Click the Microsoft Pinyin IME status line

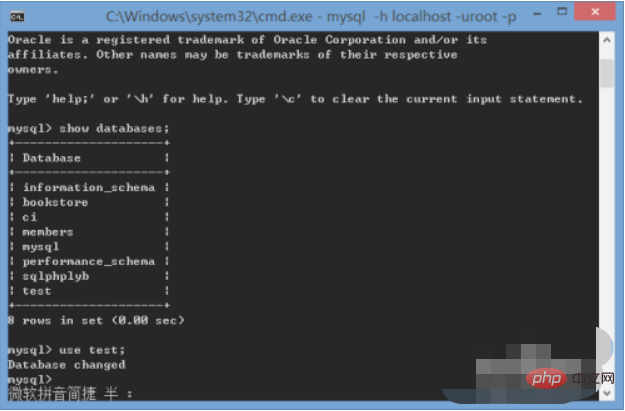tap(70, 393)
